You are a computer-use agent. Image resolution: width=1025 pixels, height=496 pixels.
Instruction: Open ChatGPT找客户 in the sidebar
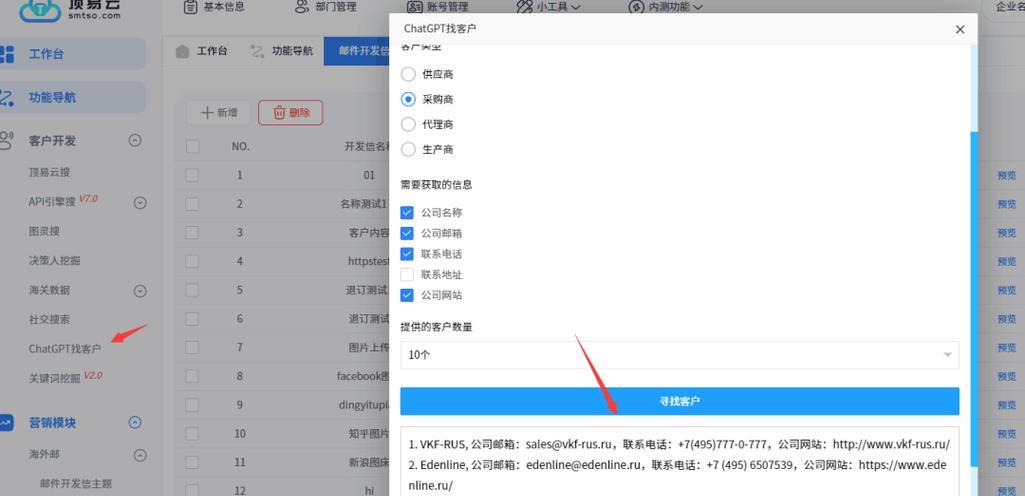[65, 349]
